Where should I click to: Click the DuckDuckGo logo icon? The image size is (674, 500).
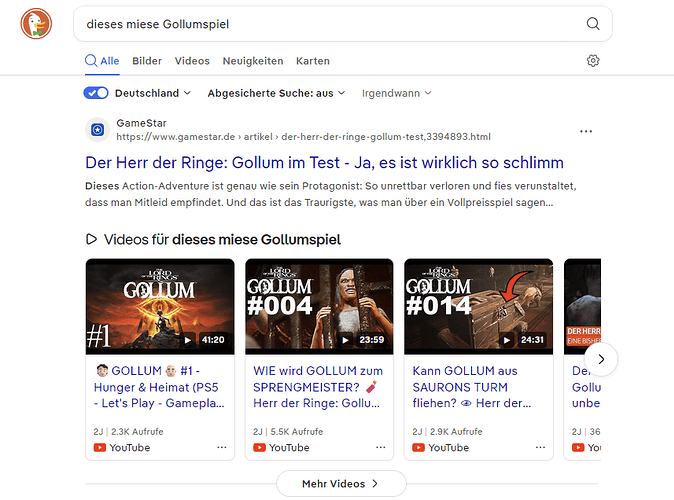click(37, 23)
